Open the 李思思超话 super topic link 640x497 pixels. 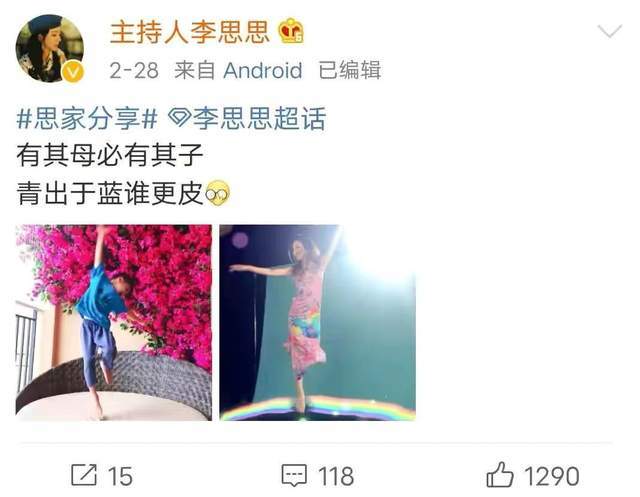coord(259,119)
